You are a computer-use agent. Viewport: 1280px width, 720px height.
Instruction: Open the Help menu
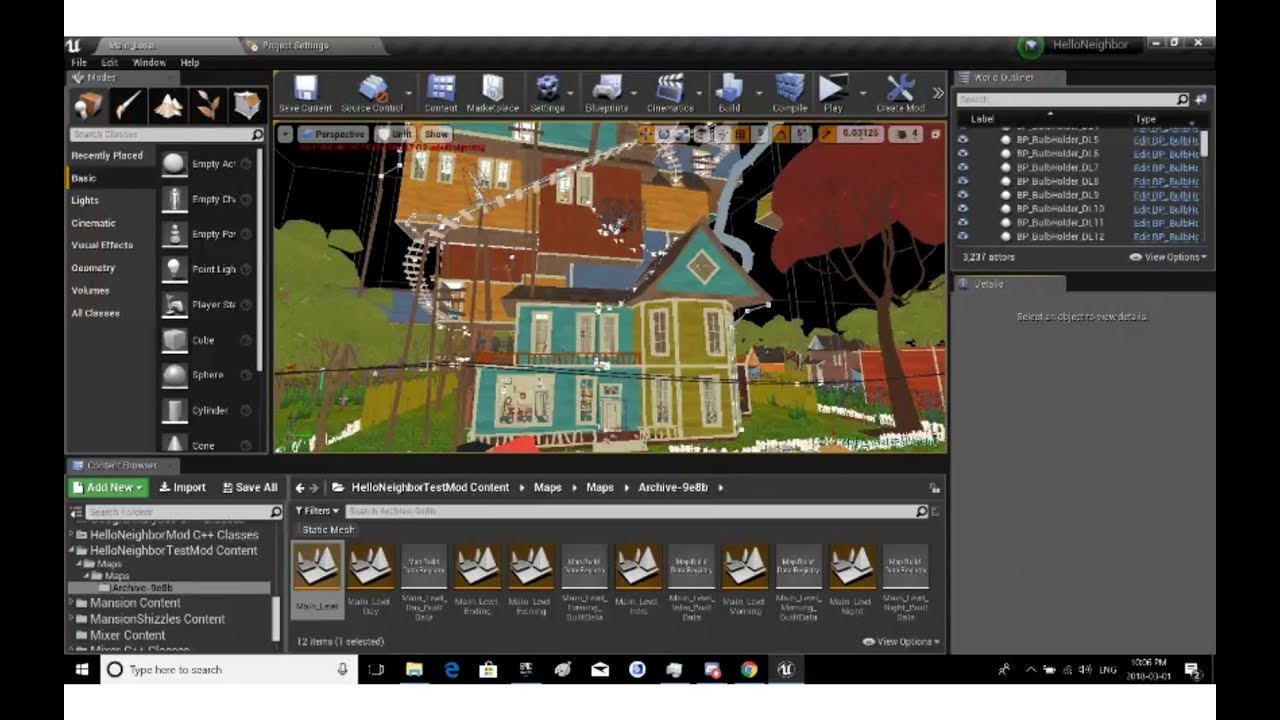pos(190,62)
